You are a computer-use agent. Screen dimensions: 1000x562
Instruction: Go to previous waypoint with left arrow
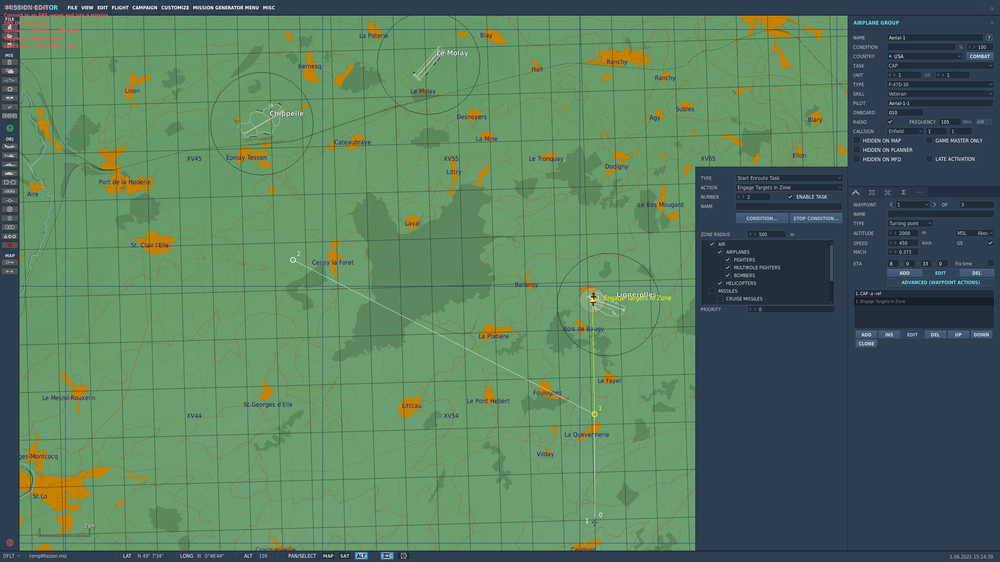point(891,205)
